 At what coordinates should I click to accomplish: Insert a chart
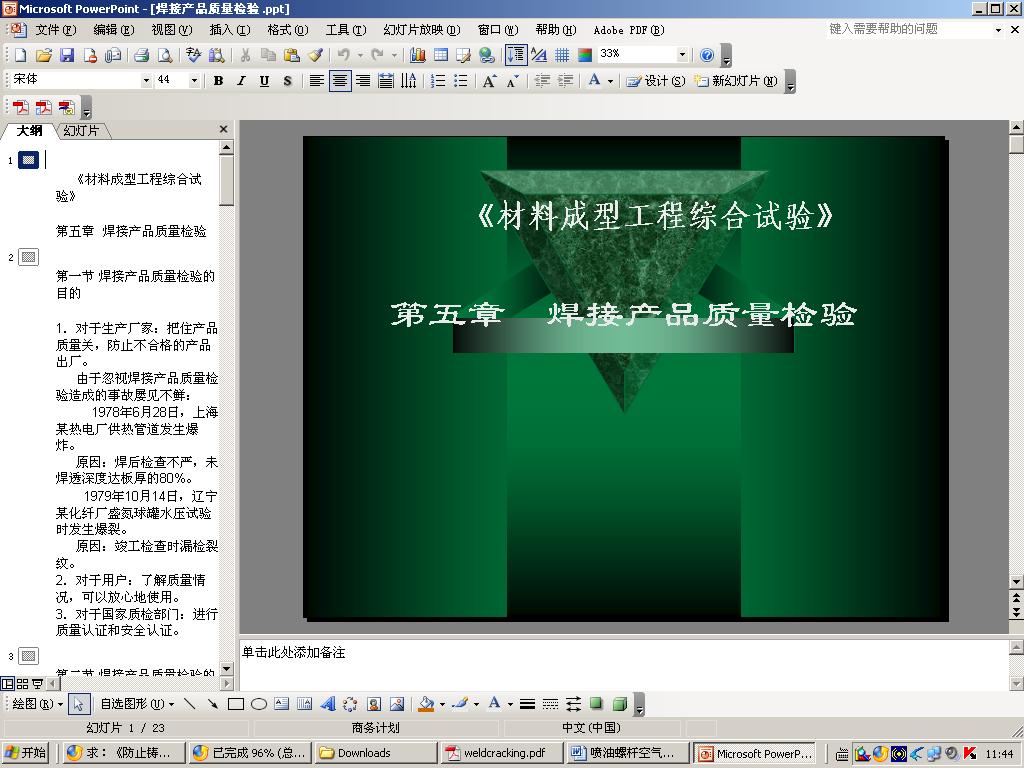pos(417,56)
